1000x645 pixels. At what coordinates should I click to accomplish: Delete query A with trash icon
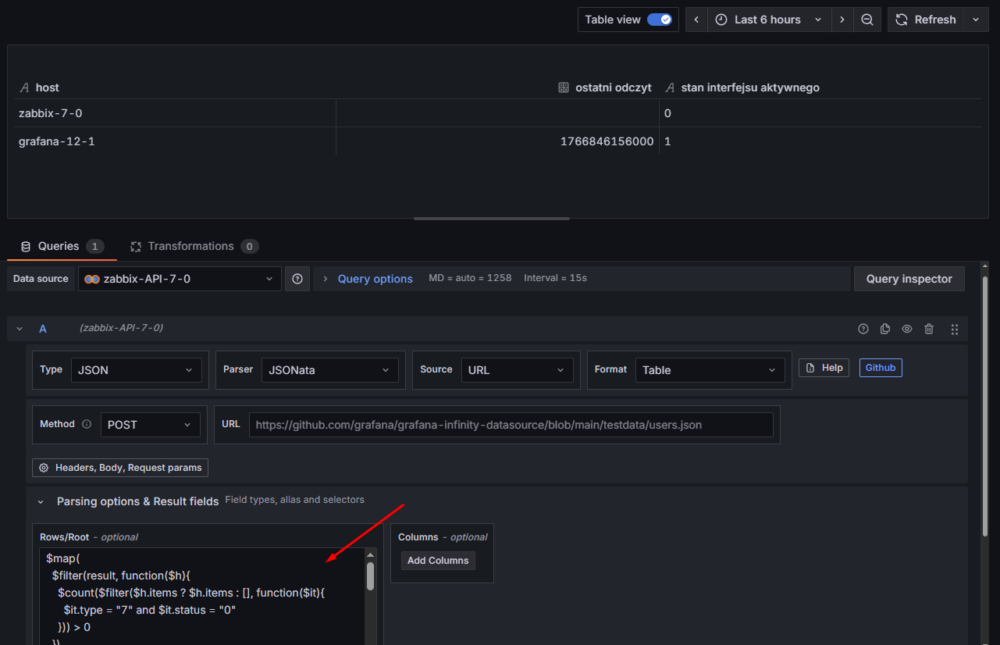[x=929, y=329]
